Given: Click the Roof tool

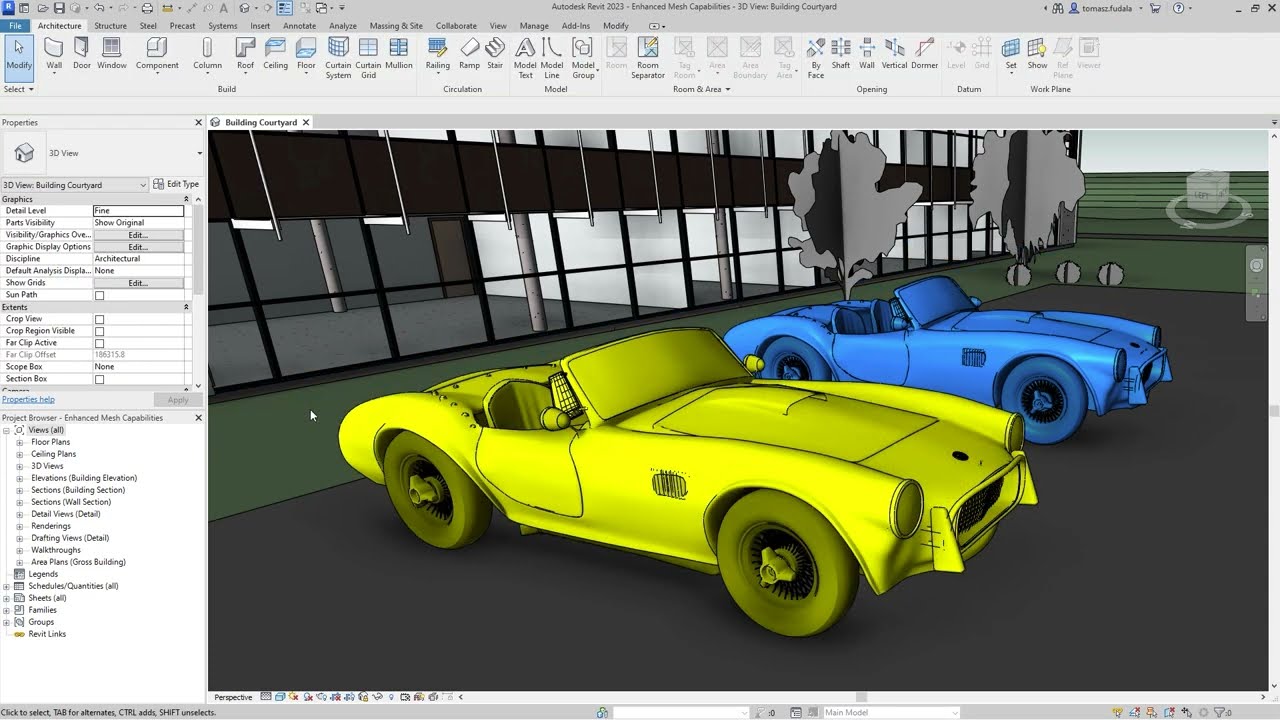Looking at the screenshot, I should pyautogui.click(x=245, y=55).
